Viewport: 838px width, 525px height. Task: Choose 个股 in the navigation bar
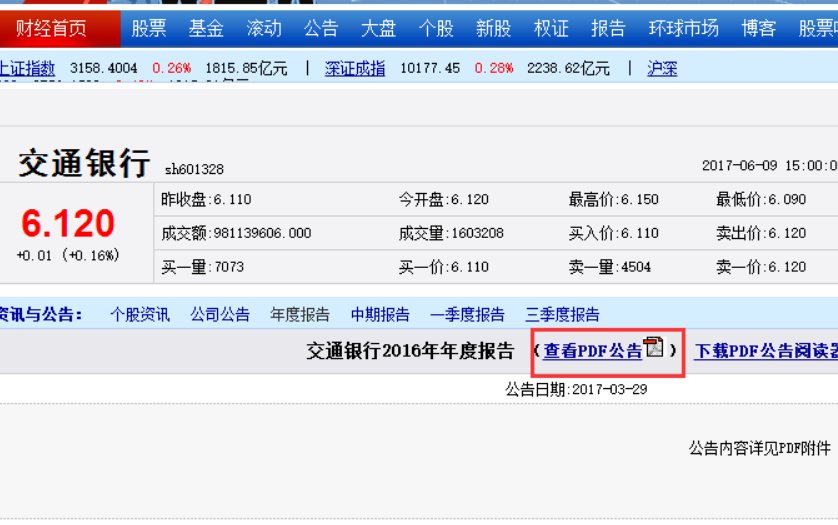pyautogui.click(x=436, y=28)
